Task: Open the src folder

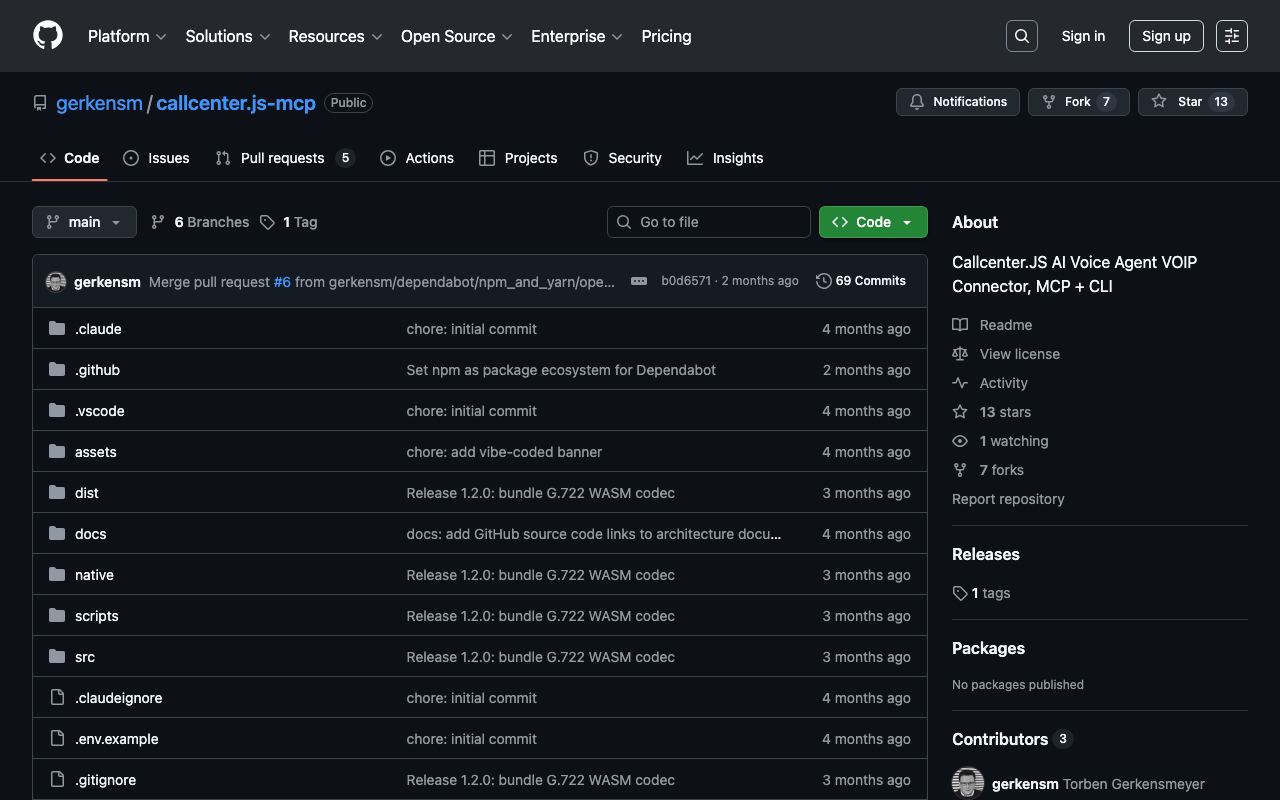Action: [85, 657]
